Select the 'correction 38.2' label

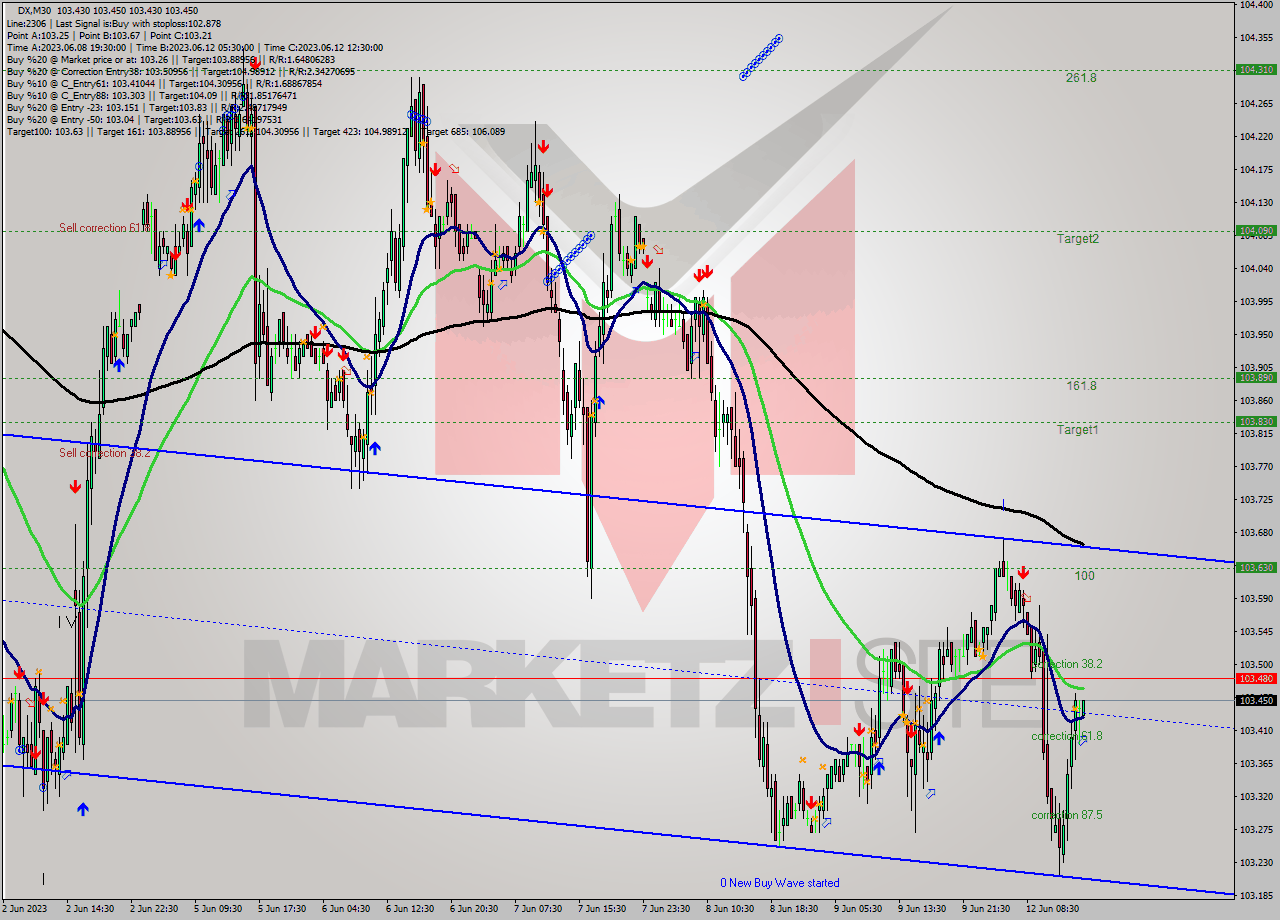(x=1067, y=663)
